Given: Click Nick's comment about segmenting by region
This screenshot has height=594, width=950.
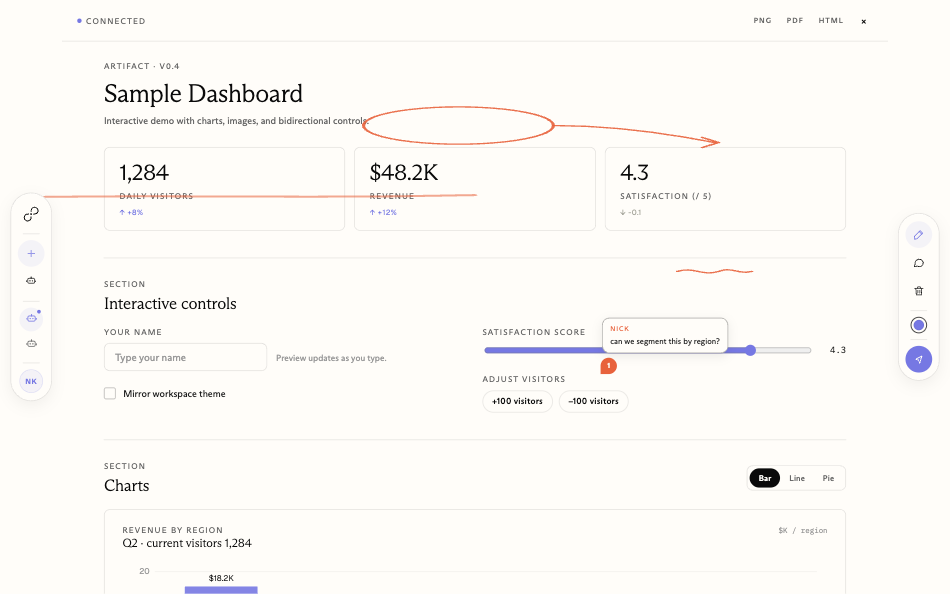Looking at the screenshot, I should [665, 335].
